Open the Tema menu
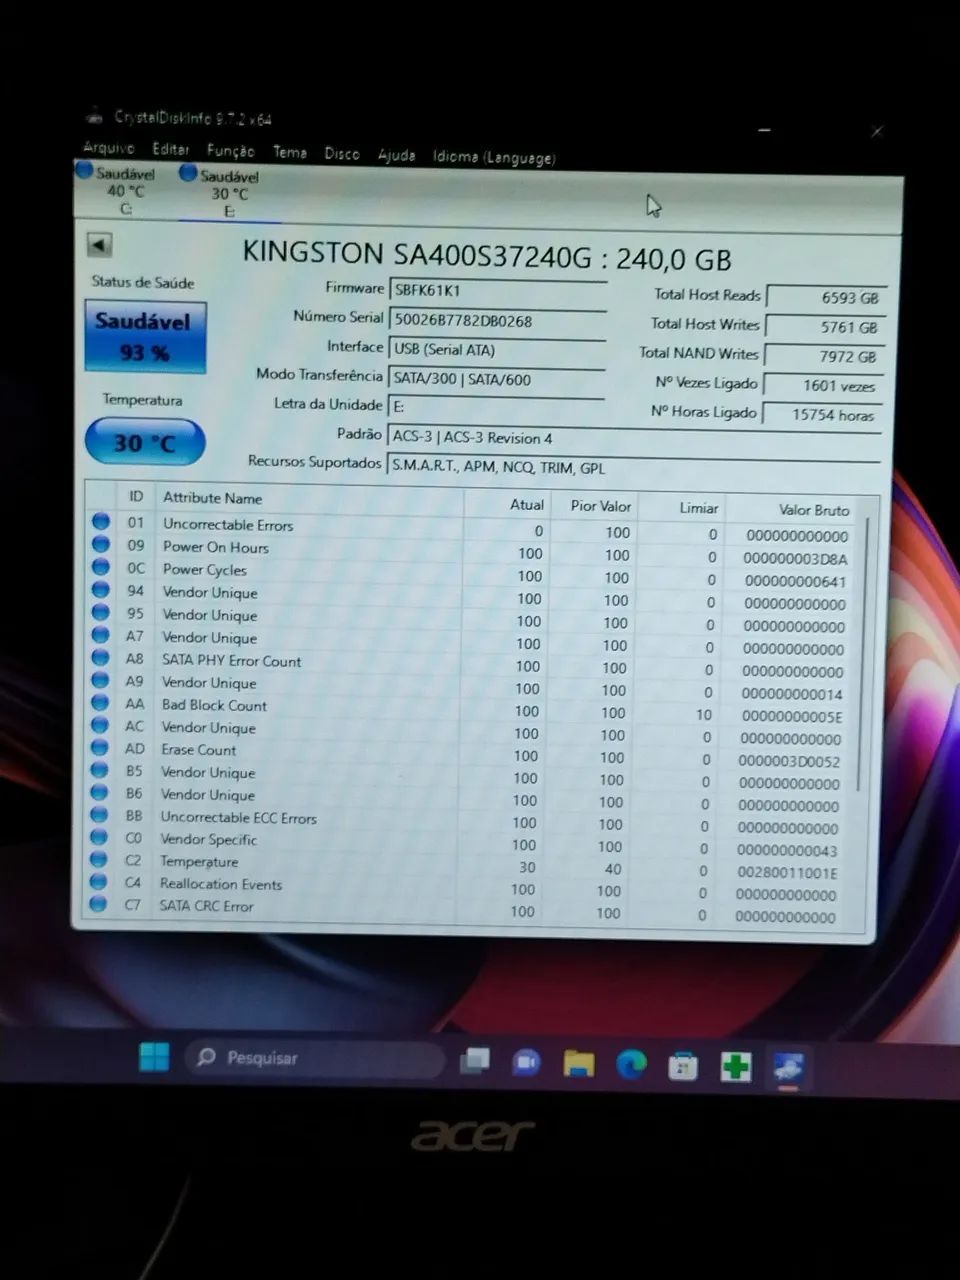Viewport: 960px width, 1280px height. 289,152
